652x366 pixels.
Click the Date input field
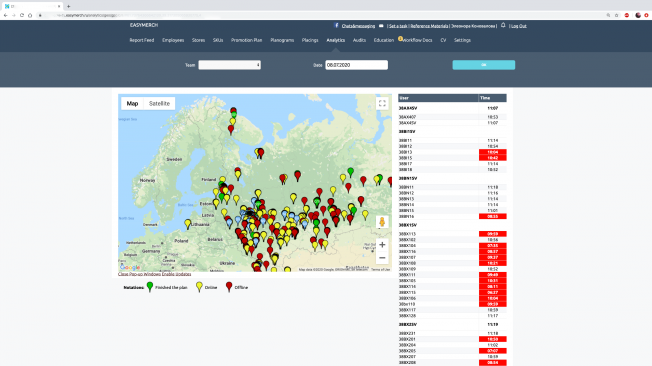coord(356,65)
